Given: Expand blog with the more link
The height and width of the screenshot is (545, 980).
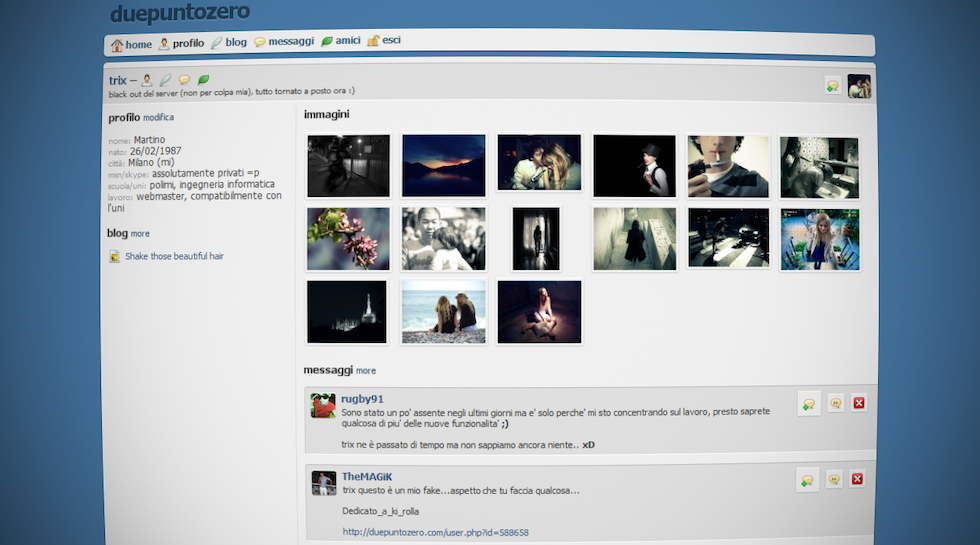Looking at the screenshot, I should pyautogui.click(x=140, y=234).
